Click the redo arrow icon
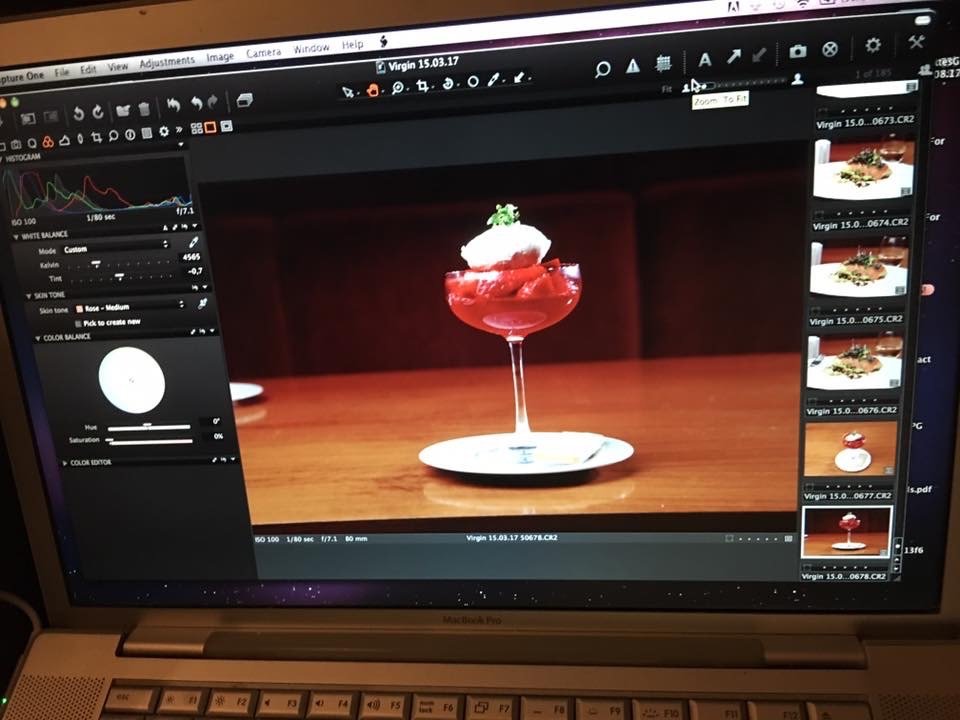Screen dimensions: 960x720 pos(213,102)
